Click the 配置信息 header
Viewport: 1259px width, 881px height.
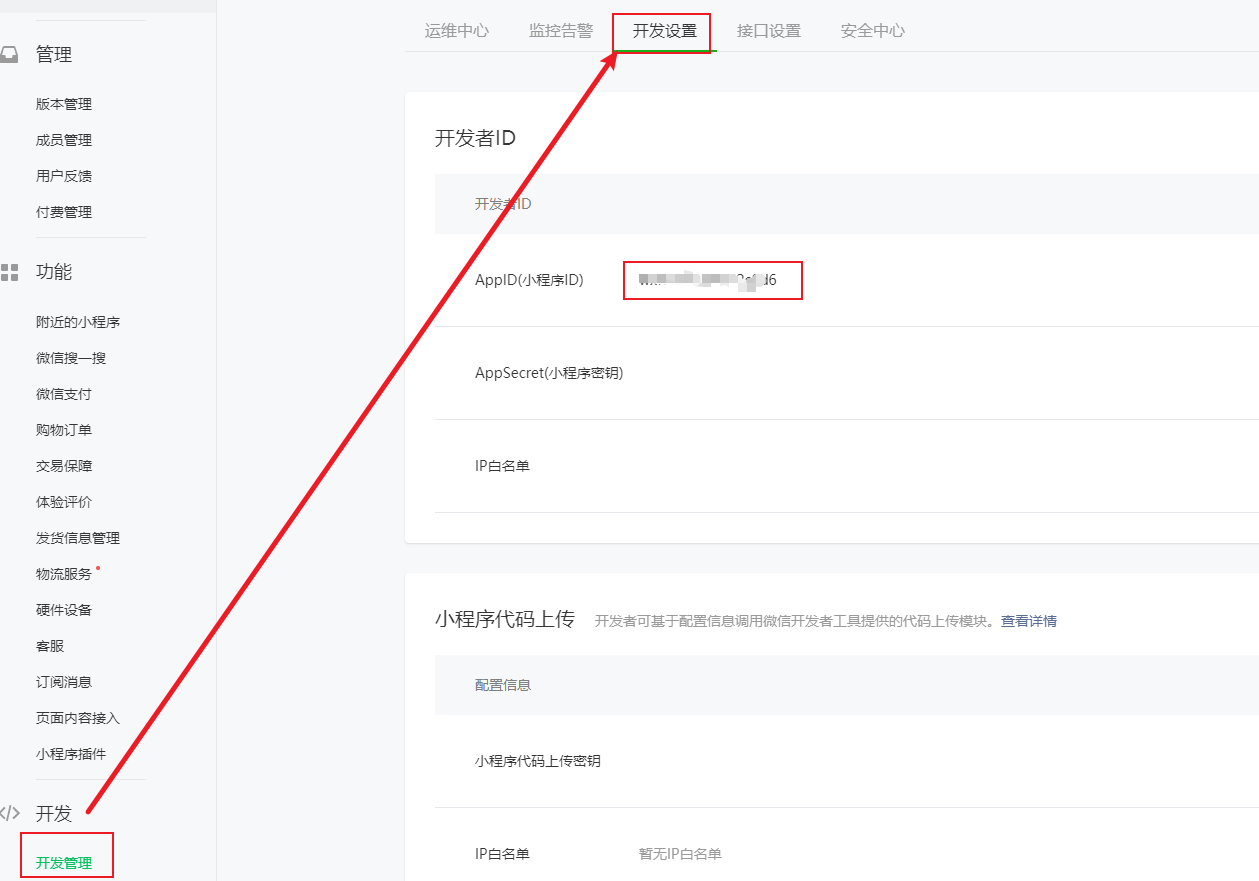503,685
